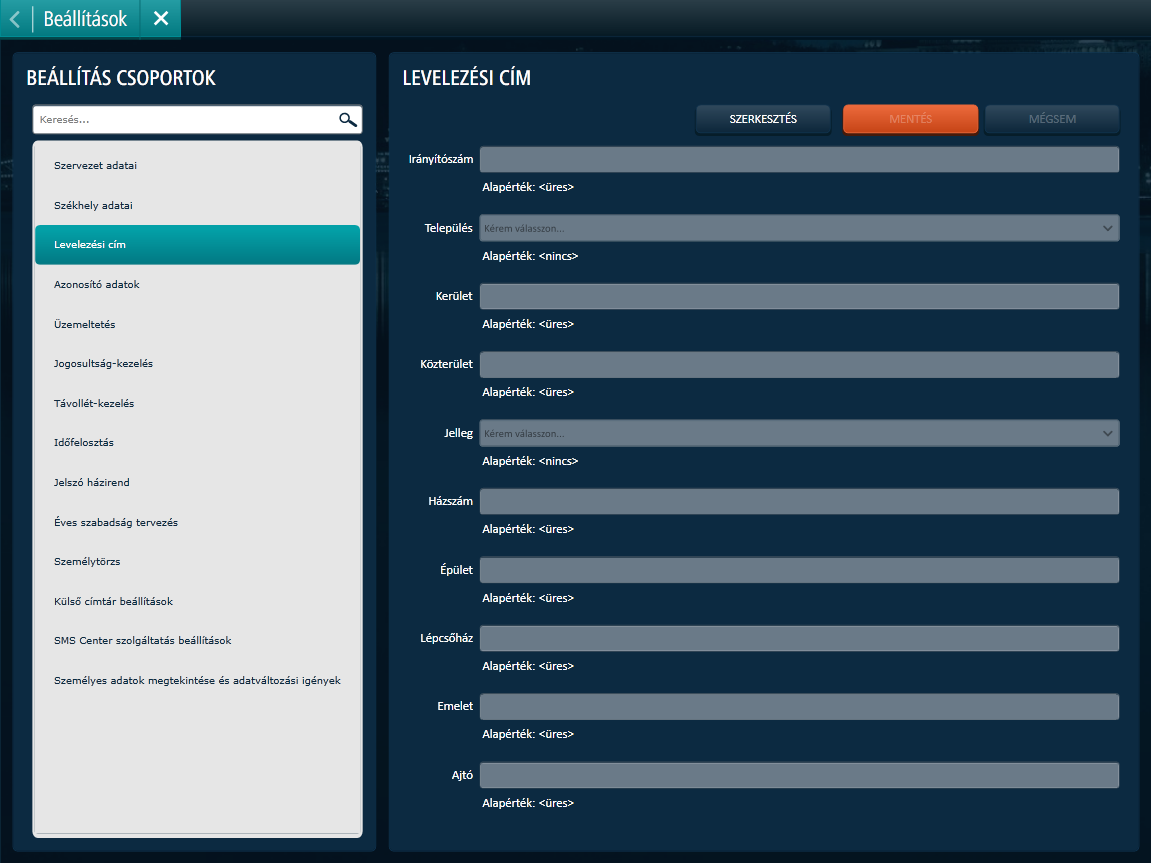Focus the Keresés search field

[x=197, y=120]
